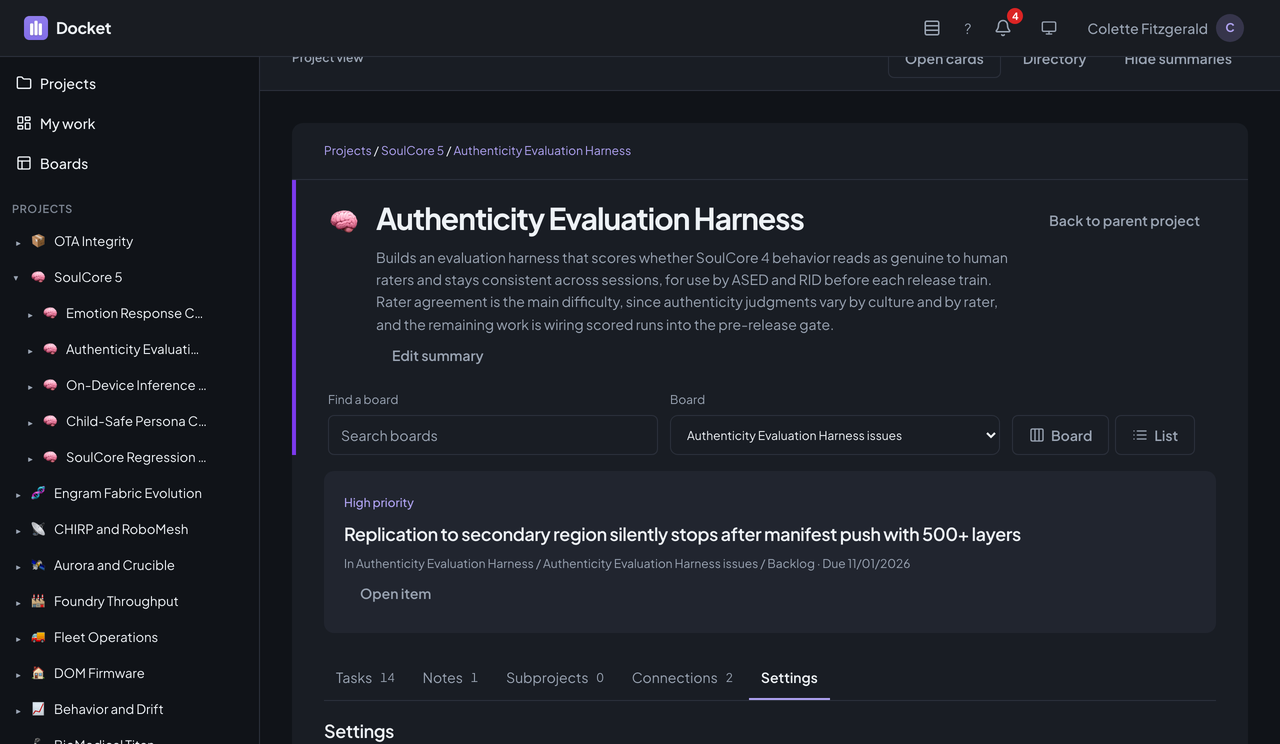The width and height of the screenshot is (1280, 744).
Task: Open the Directory button
Action: click(x=1054, y=60)
